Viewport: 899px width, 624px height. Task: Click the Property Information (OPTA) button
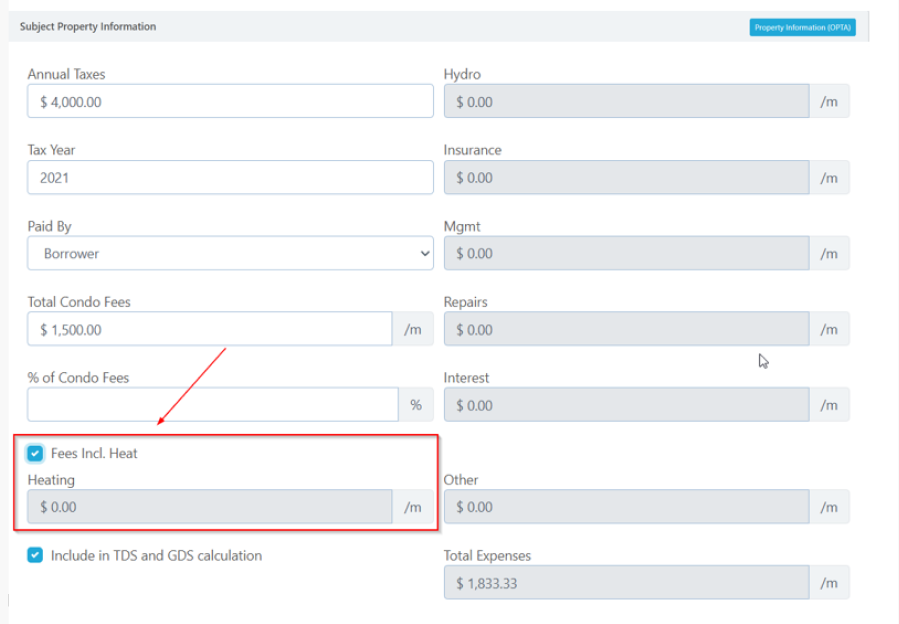tap(802, 28)
